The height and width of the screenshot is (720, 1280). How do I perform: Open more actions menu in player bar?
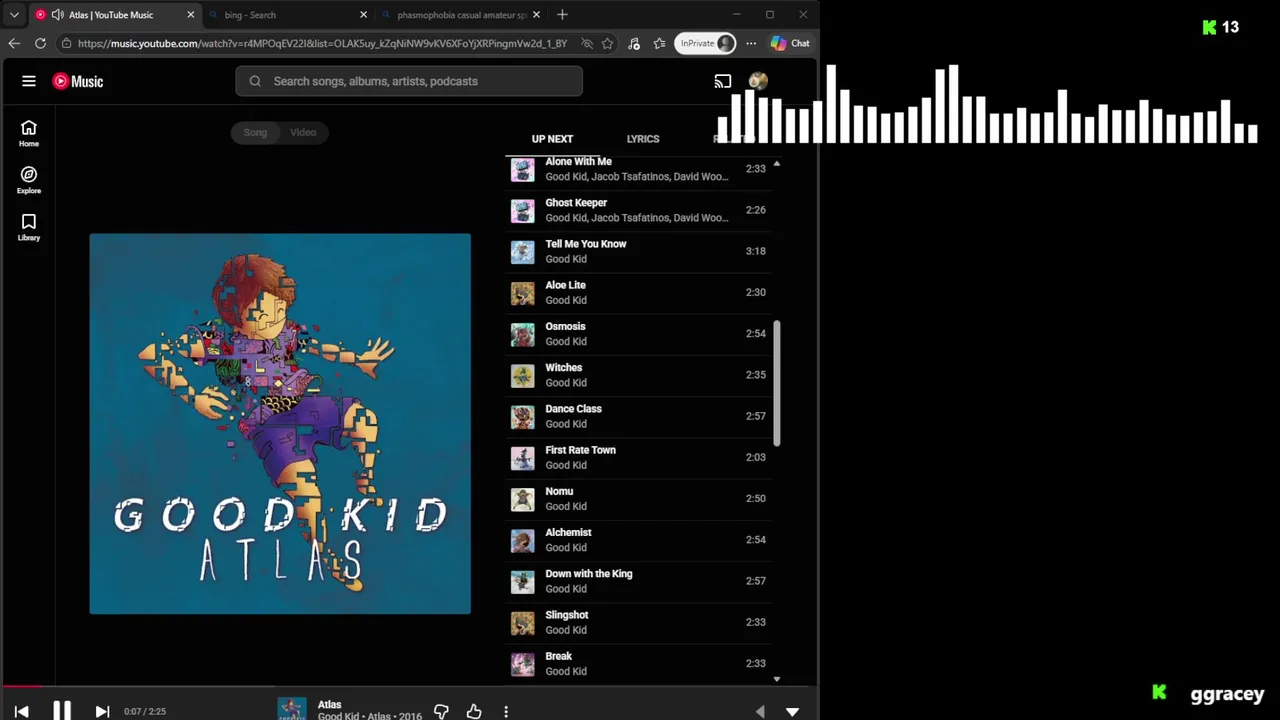point(506,712)
